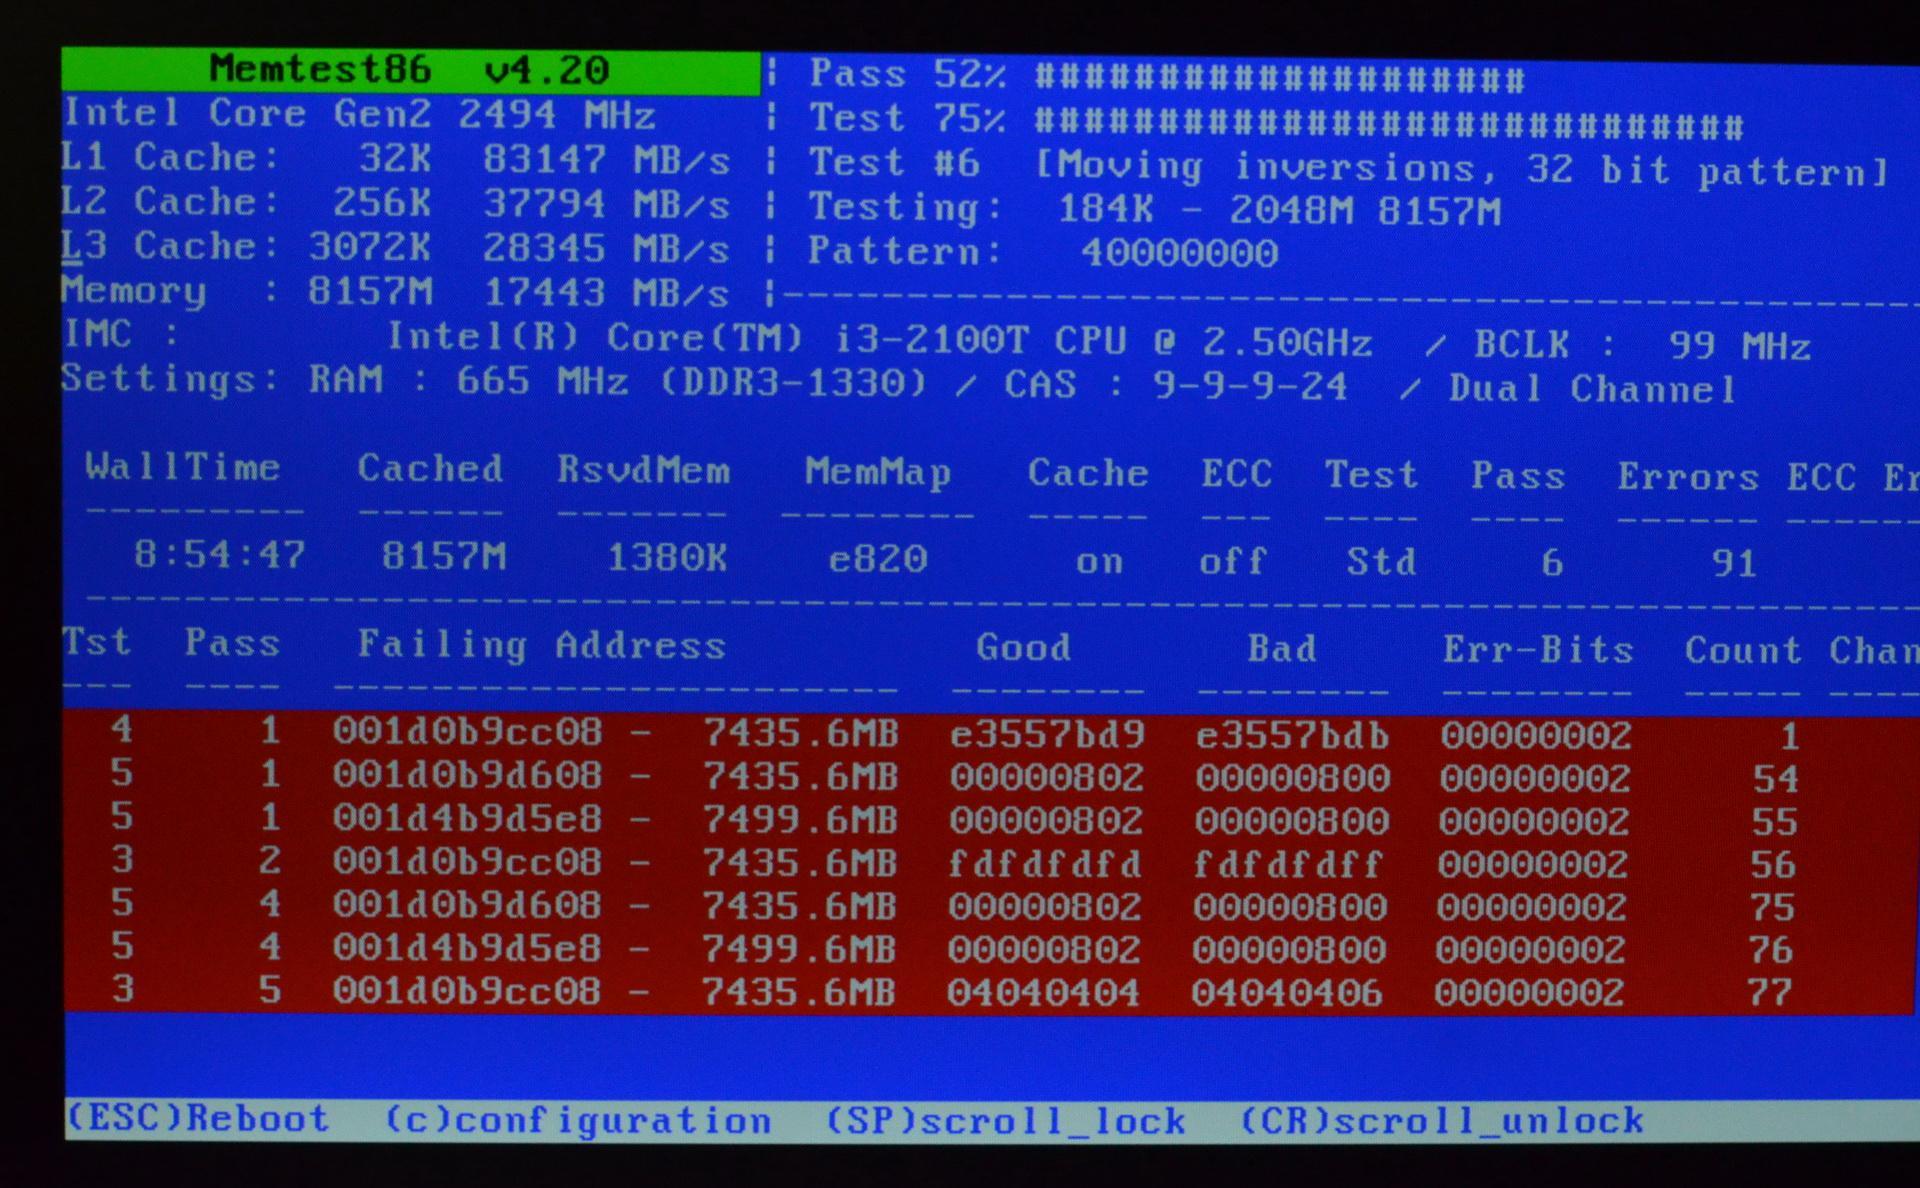Click the Pattern value 40000000

[x=1180, y=252]
